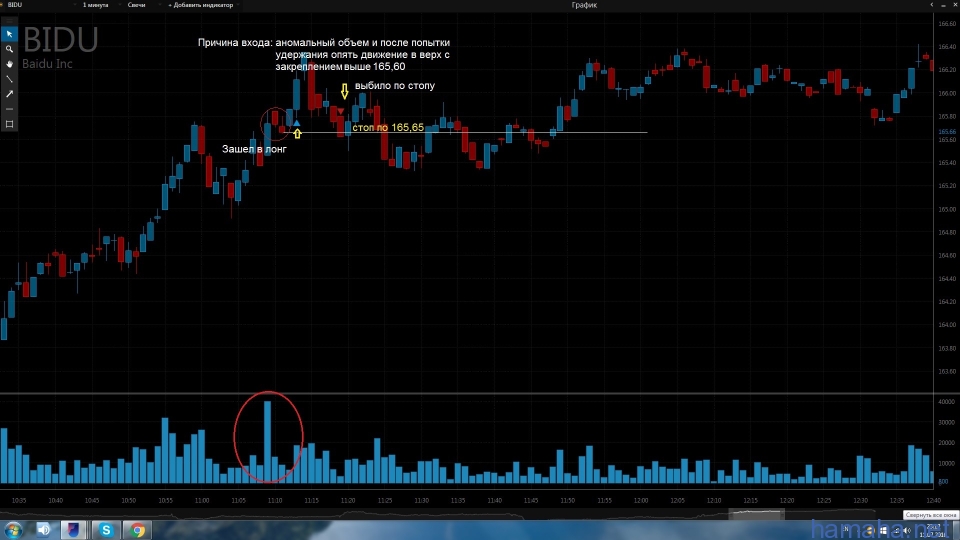Open the trading terminal taskbar icon
Screen dimensions: 960x540
point(73,530)
